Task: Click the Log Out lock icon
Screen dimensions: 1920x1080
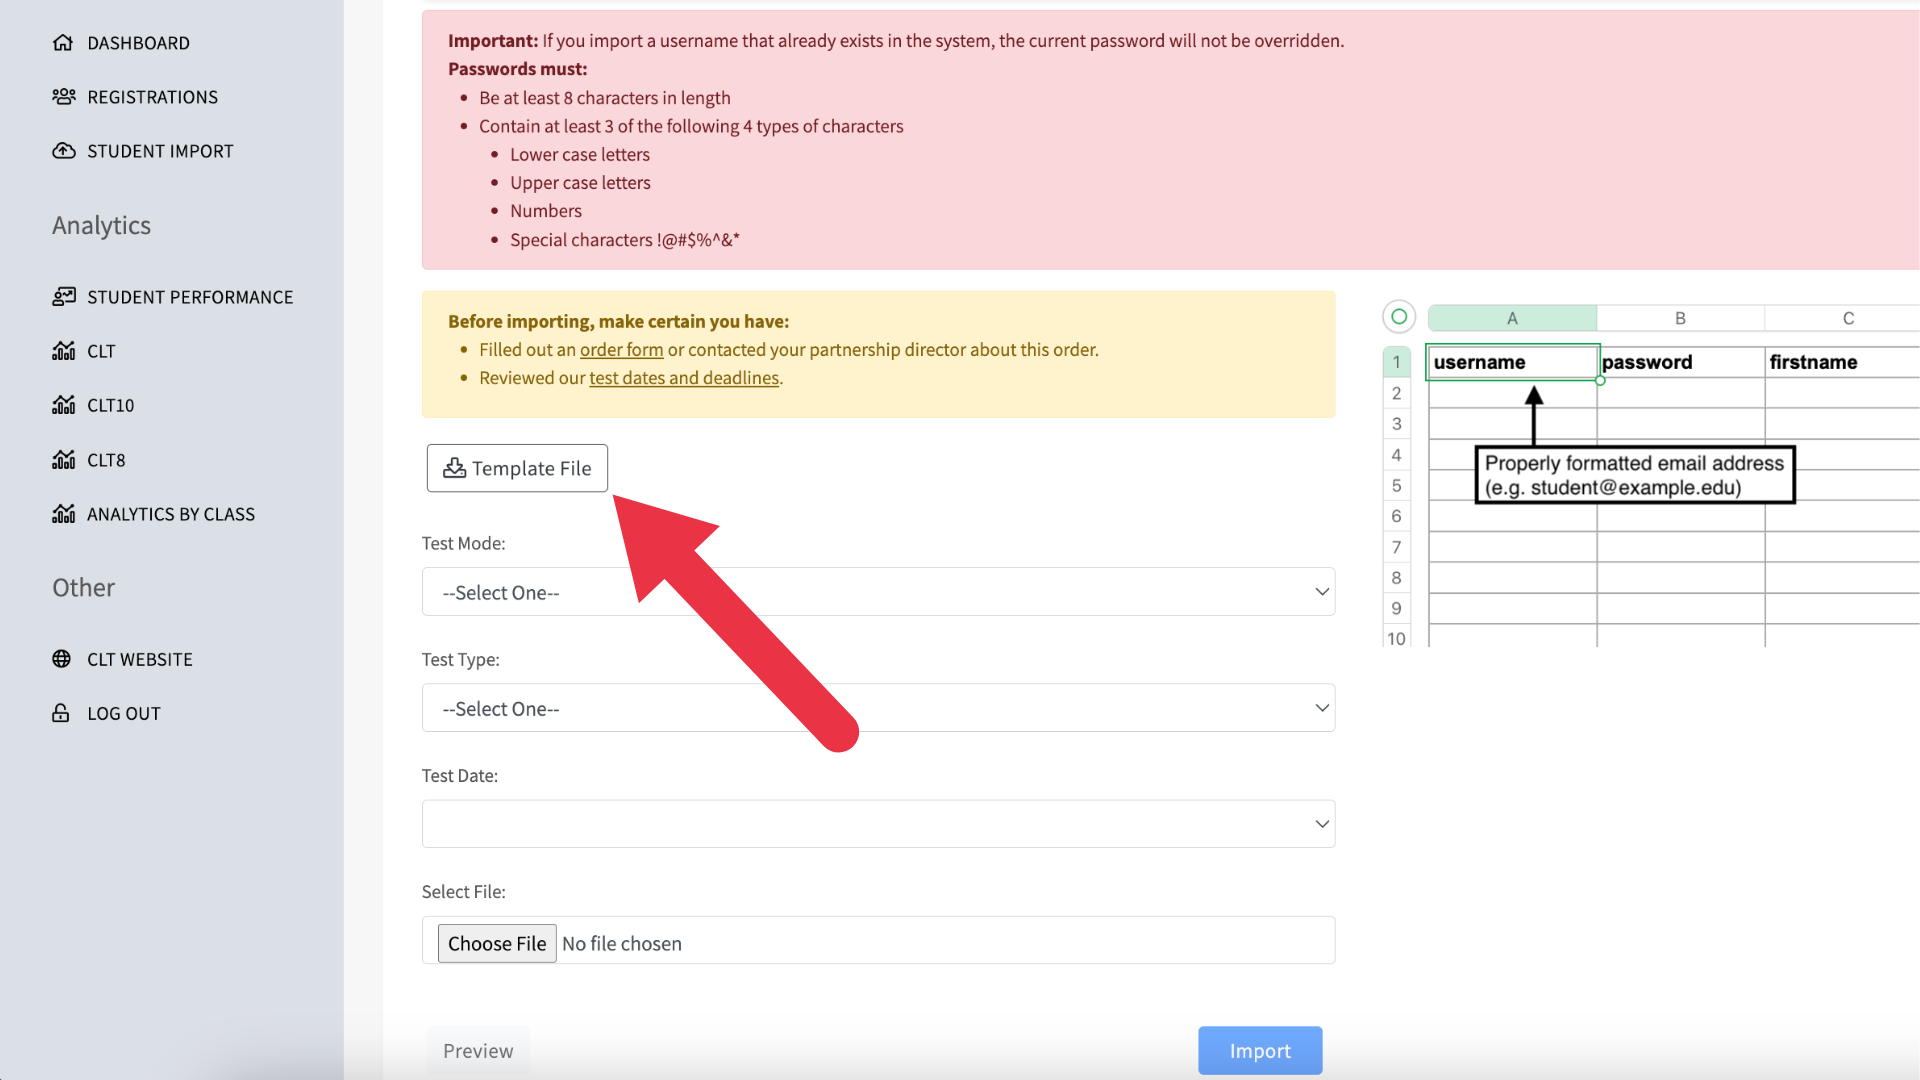Action: [61, 713]
